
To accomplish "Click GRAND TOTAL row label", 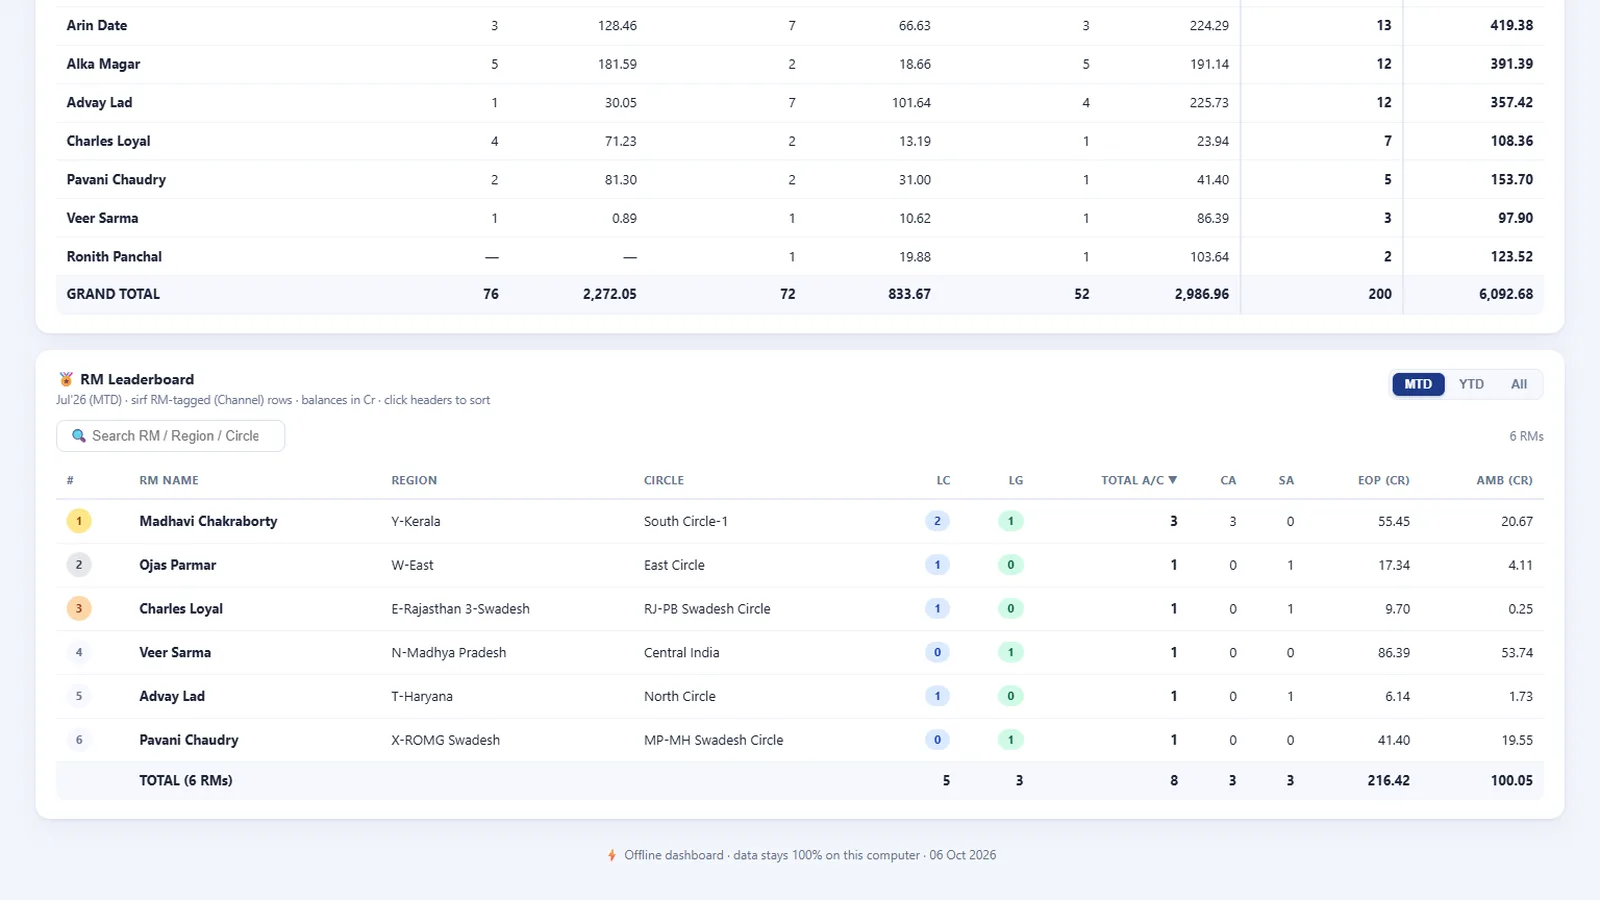I will coord(113,294).
